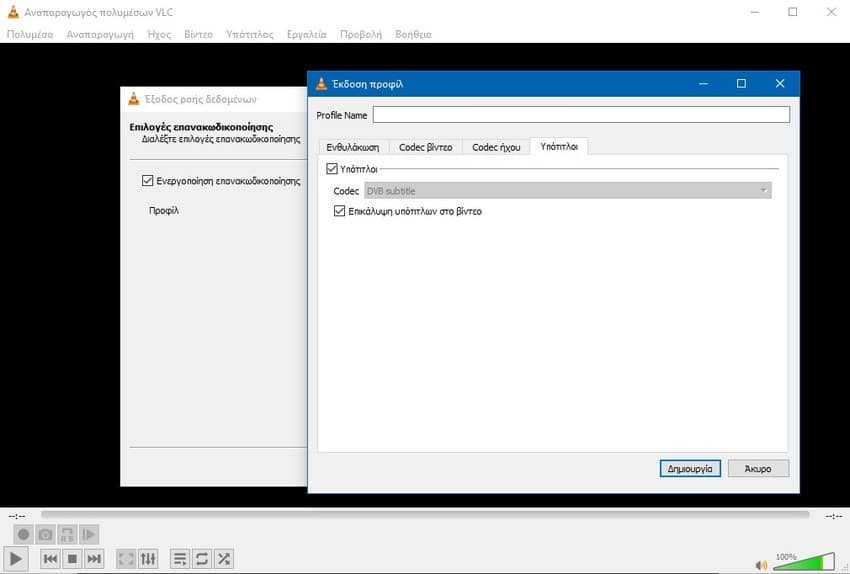Click the Διαλέξτε επιλογές επανακωδικοποίησης subtitle text

tap(221, 139)
